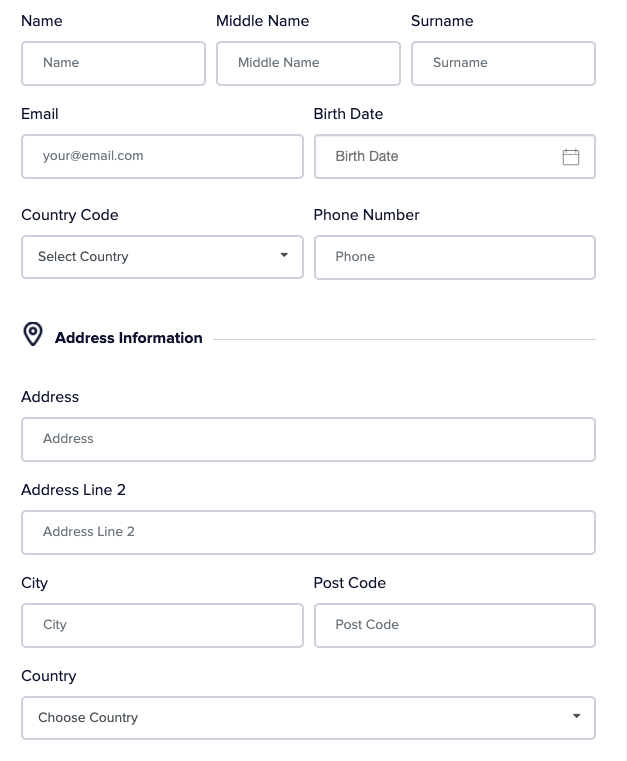Focus the Post Code input
Screen dimensions: 627x761
[455, 626]
